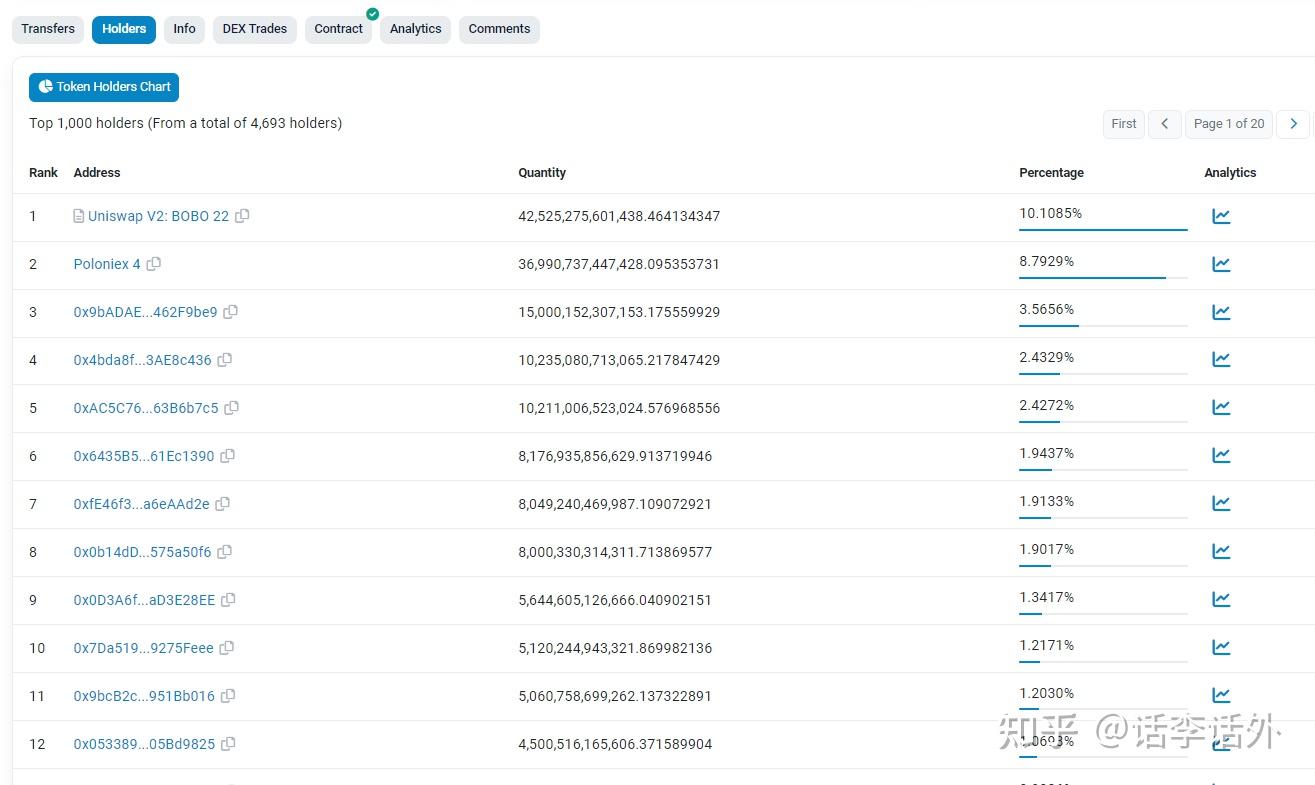Open address link 0x7Da519...9275Feee

point(143,648)
